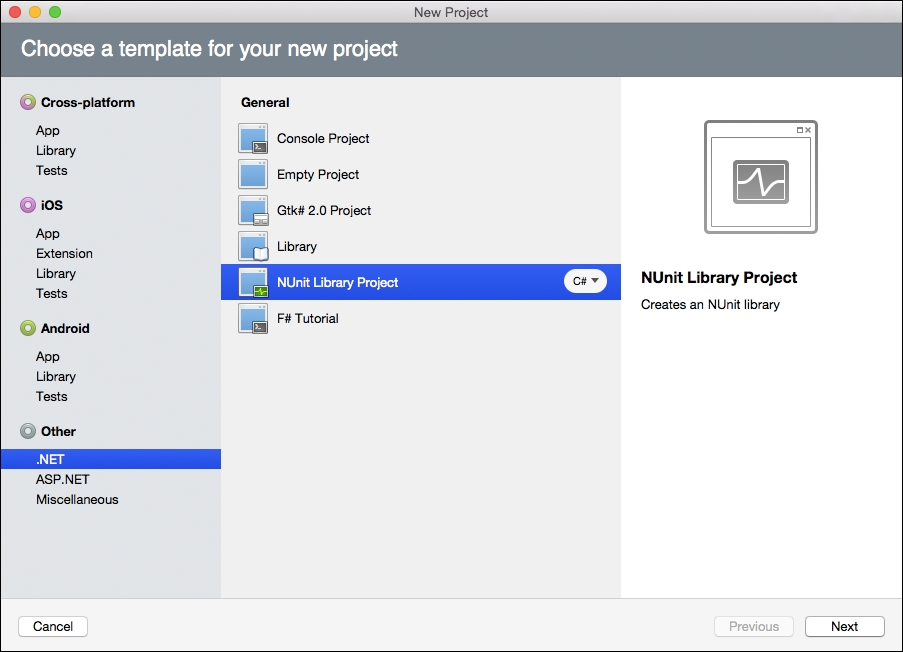Select the Miscellaneous category
Viewport: 903px width, 652px height.
click(x=77, y=499)
